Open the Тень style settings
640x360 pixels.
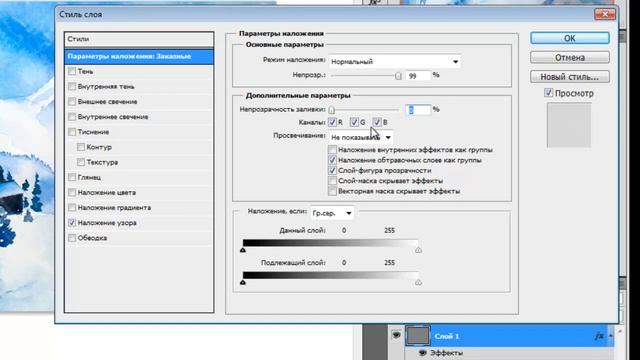[85, 71]
